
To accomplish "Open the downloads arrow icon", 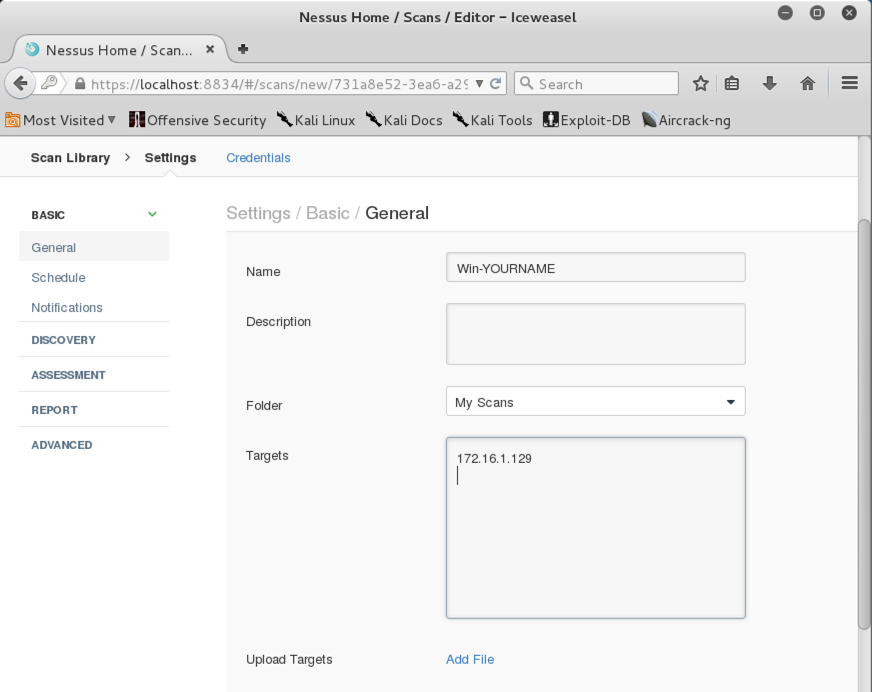I will (769, 84).
